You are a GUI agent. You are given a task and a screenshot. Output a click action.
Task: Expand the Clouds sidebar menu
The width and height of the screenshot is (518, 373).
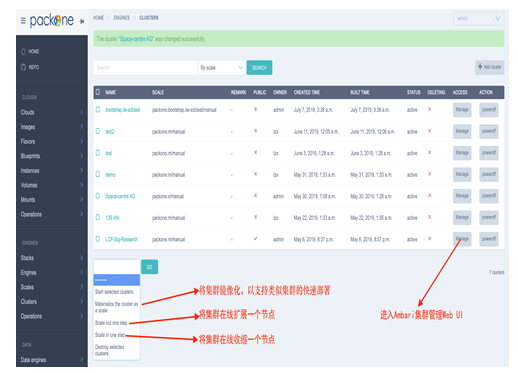pyautogui.click(x=52, y=112)
